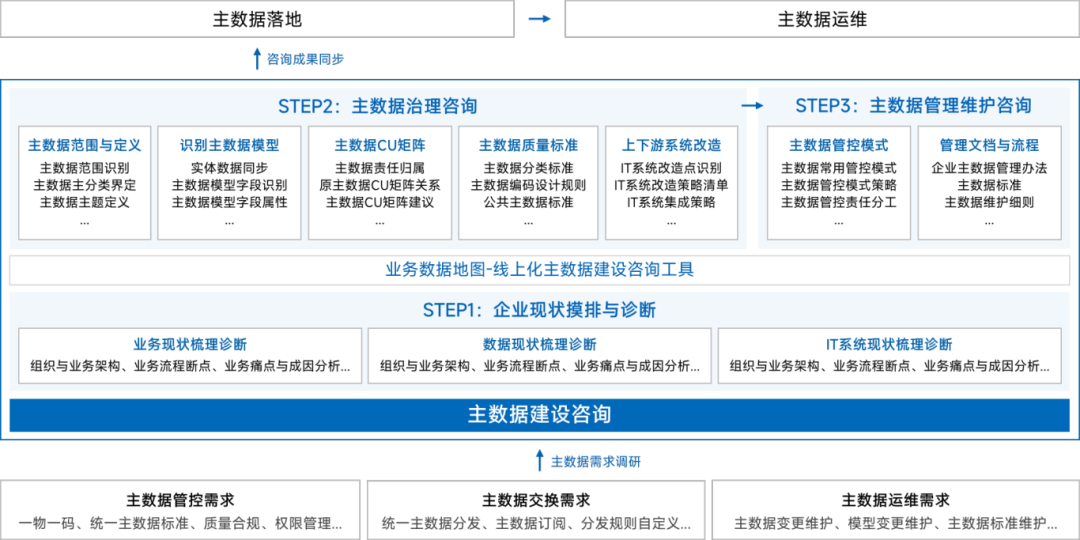The height and width of the screenshot is (540, 1080).
Task: Select the 主数据交换需求 box
Action: point(535,510)
